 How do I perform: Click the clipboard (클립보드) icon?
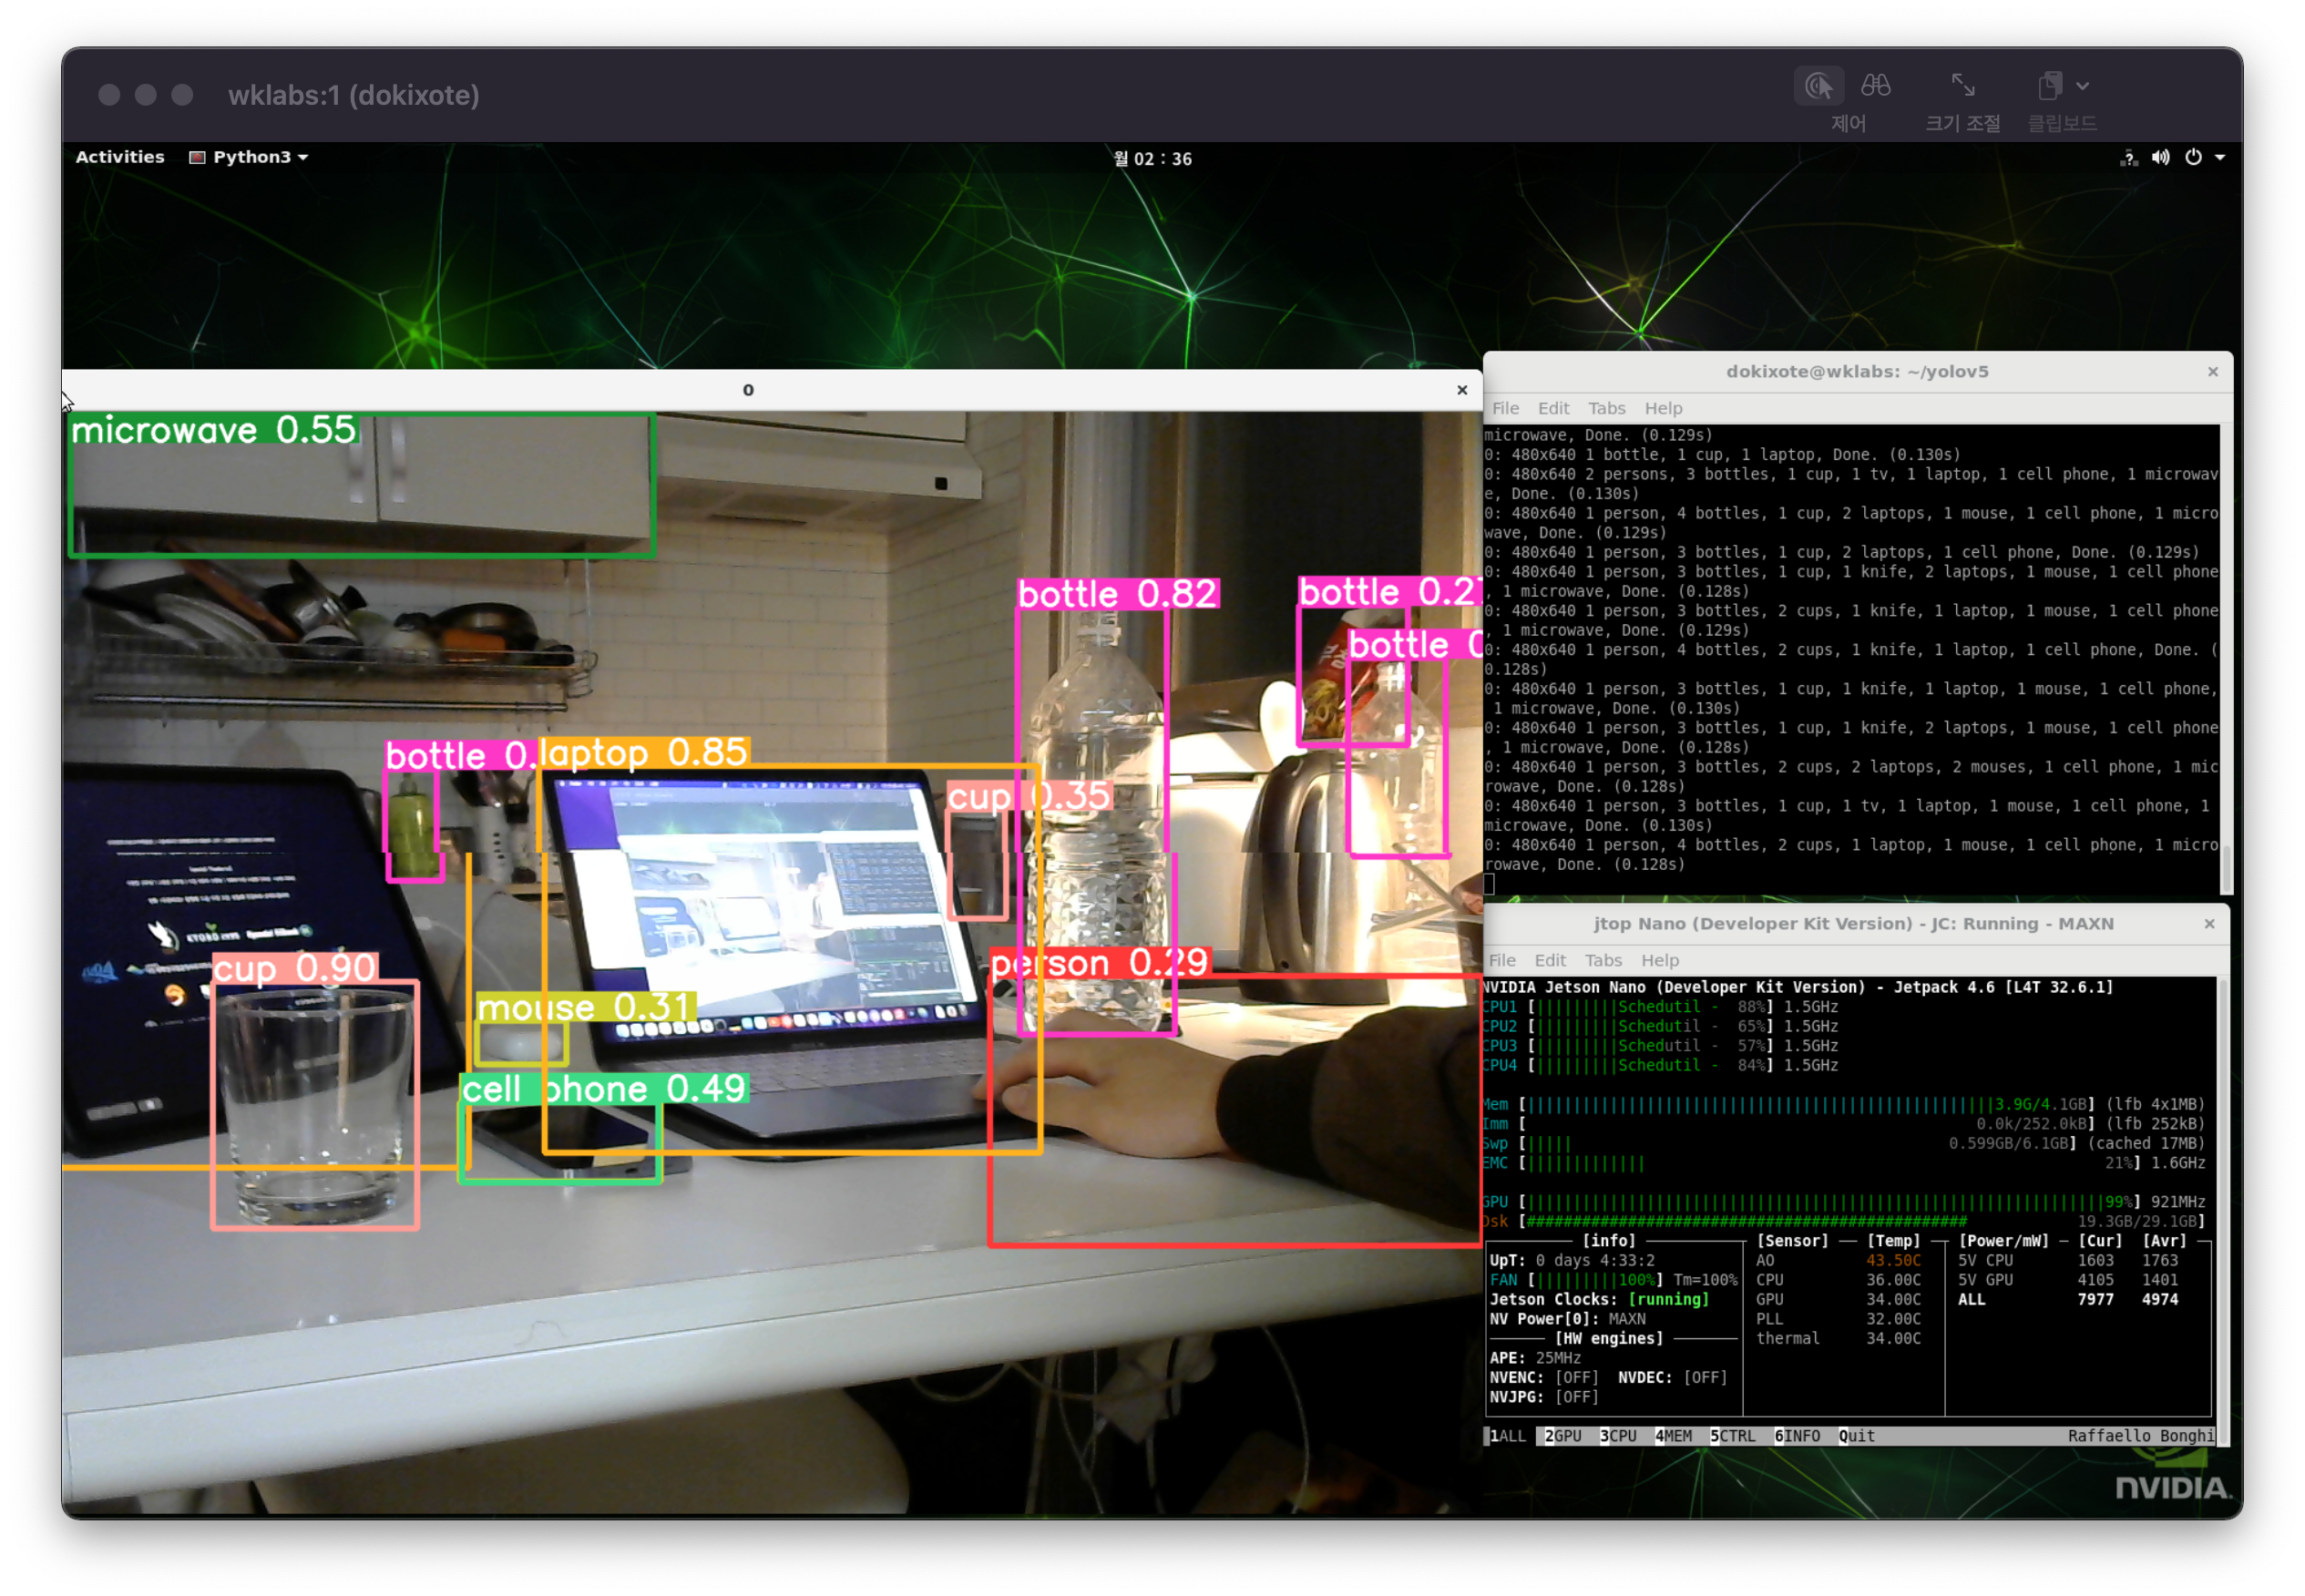point(2049,86)
